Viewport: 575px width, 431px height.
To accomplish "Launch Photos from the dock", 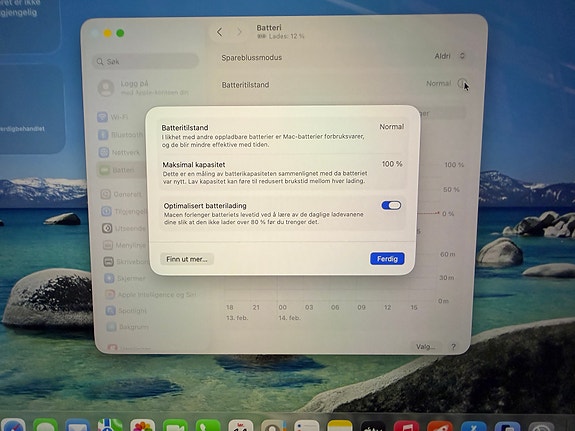I will coord(142,425).
